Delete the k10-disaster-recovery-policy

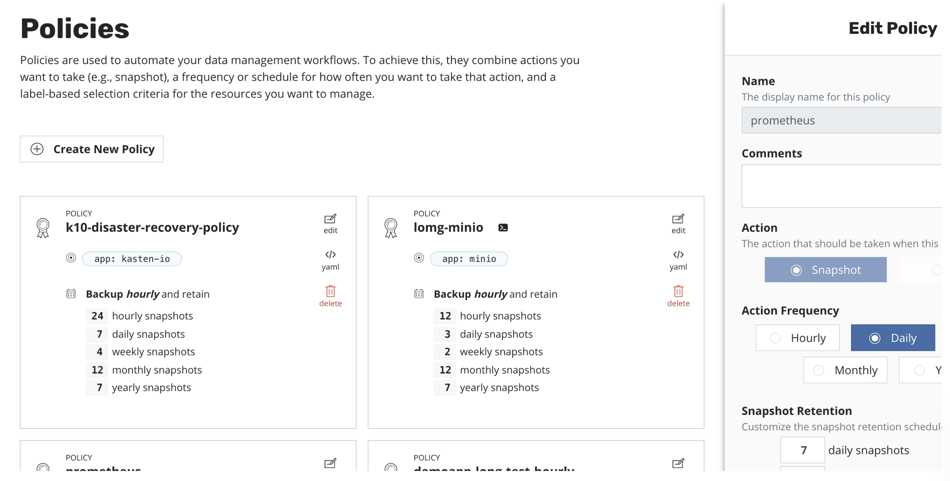tap(330, 296)
